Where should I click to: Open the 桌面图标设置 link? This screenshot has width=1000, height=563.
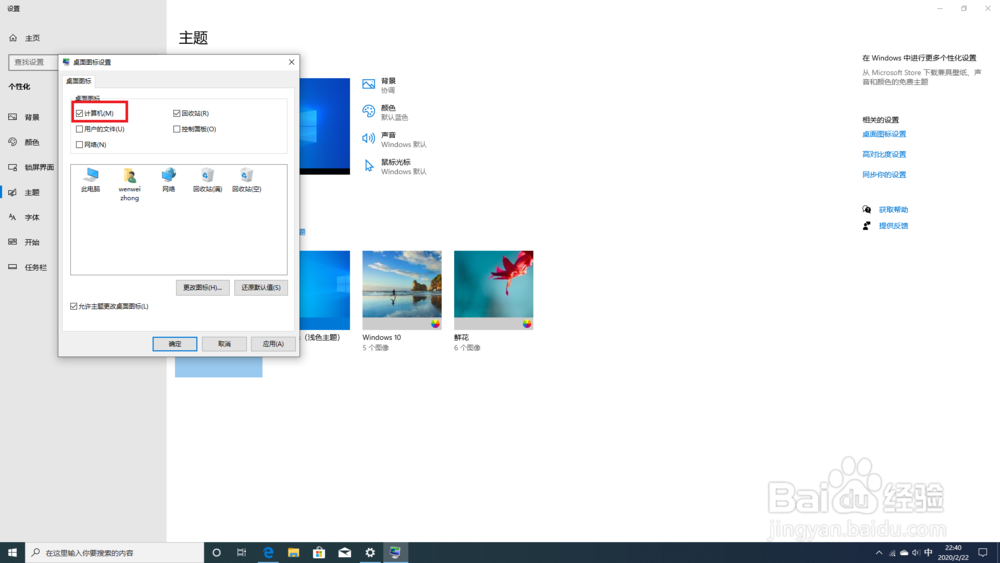click(884, 134)
